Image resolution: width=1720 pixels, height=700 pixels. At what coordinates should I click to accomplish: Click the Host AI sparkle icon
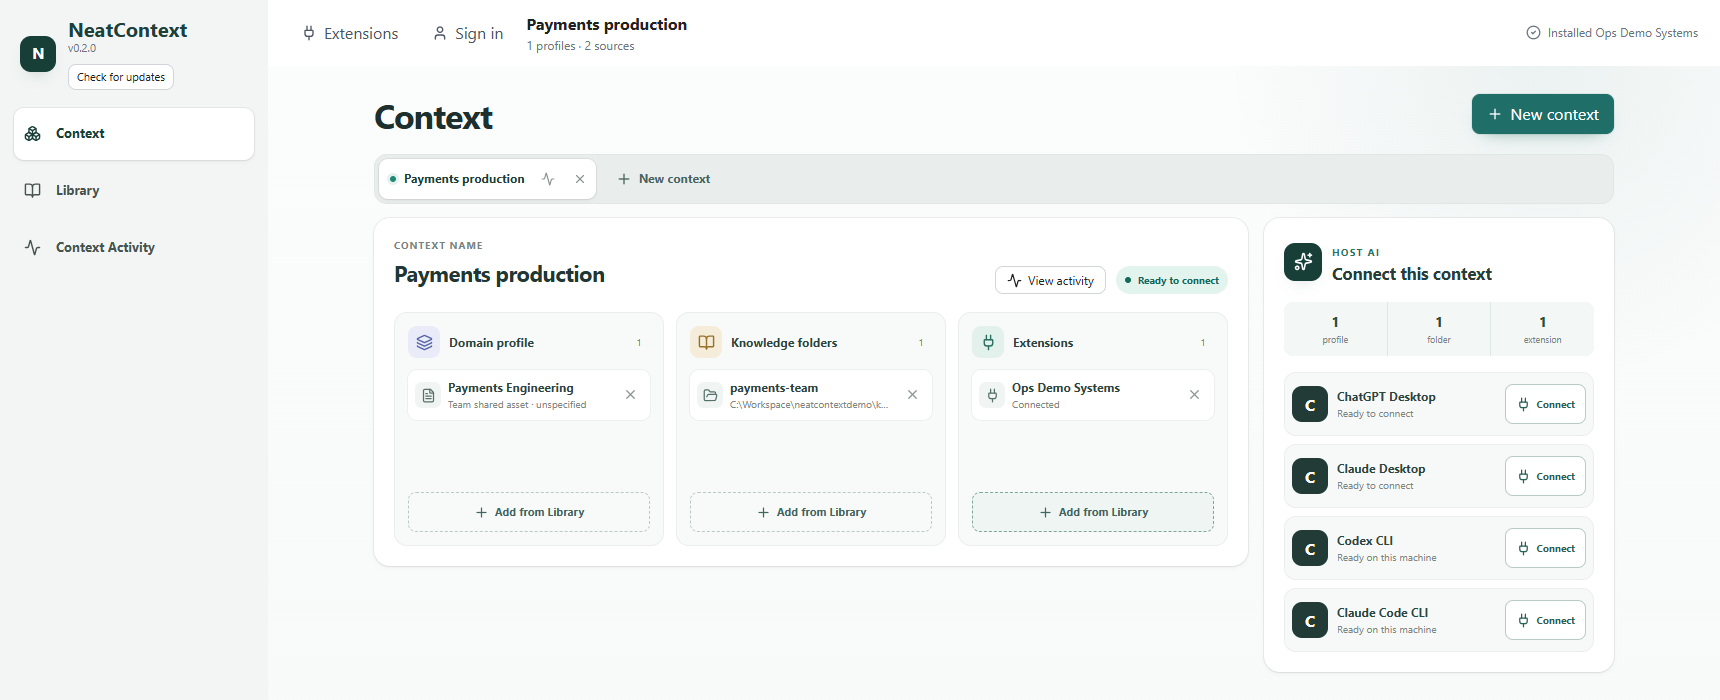coord(1303,262)
